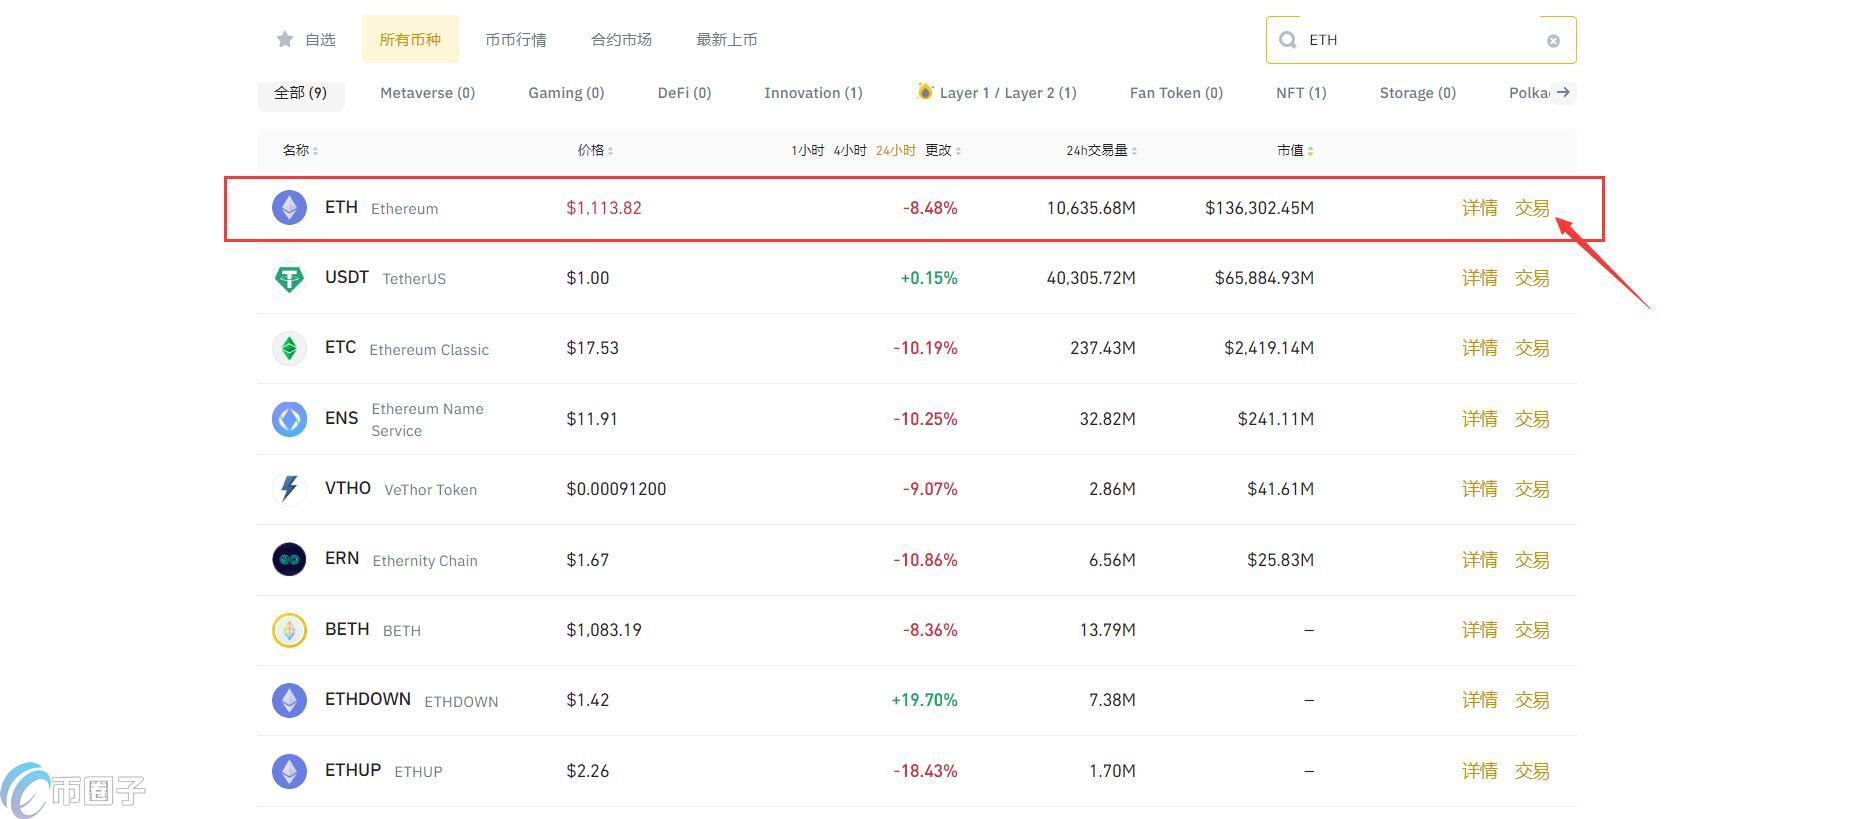The image size is (1859, 819).
Task: Sort the table by 价格 column
Action: coord(595,150)
